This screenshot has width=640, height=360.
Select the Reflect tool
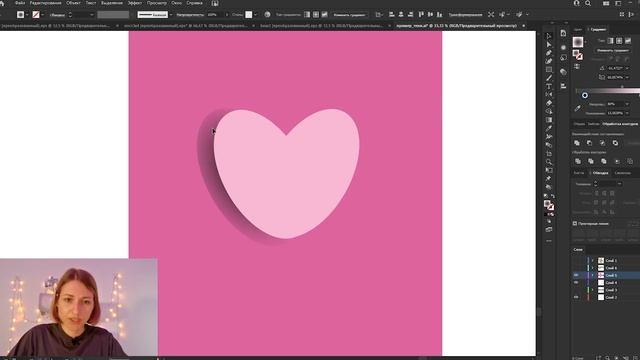pyautogui.click(x=549, y=95)
